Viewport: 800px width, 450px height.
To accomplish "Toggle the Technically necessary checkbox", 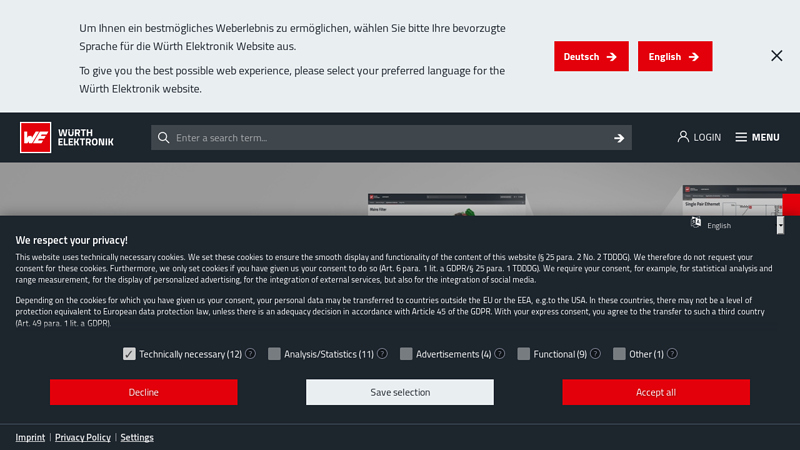I will (x=129, y=354).
